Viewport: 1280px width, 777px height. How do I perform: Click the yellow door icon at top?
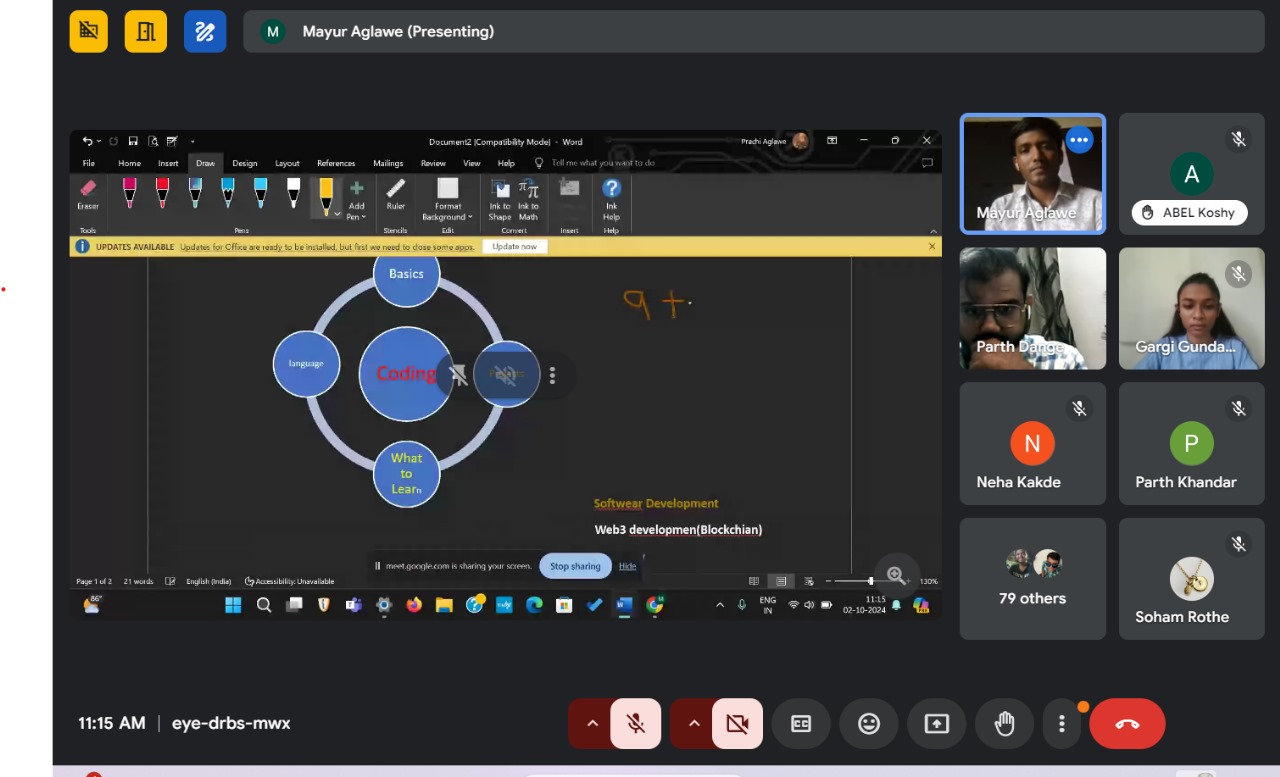point(146,32)
